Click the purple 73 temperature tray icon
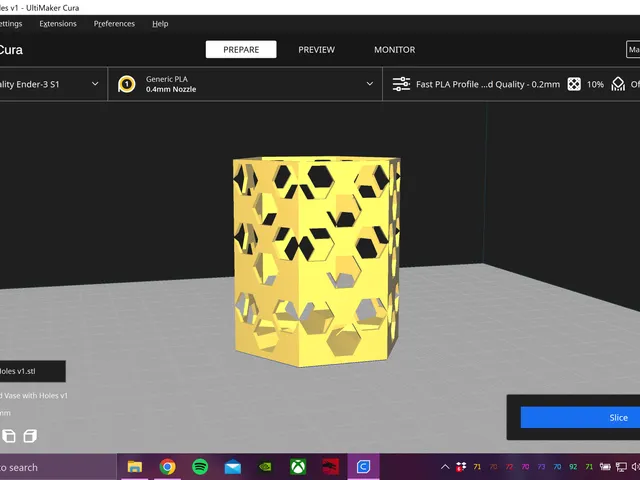Screen dimensions: 640x480 (541, 467)
